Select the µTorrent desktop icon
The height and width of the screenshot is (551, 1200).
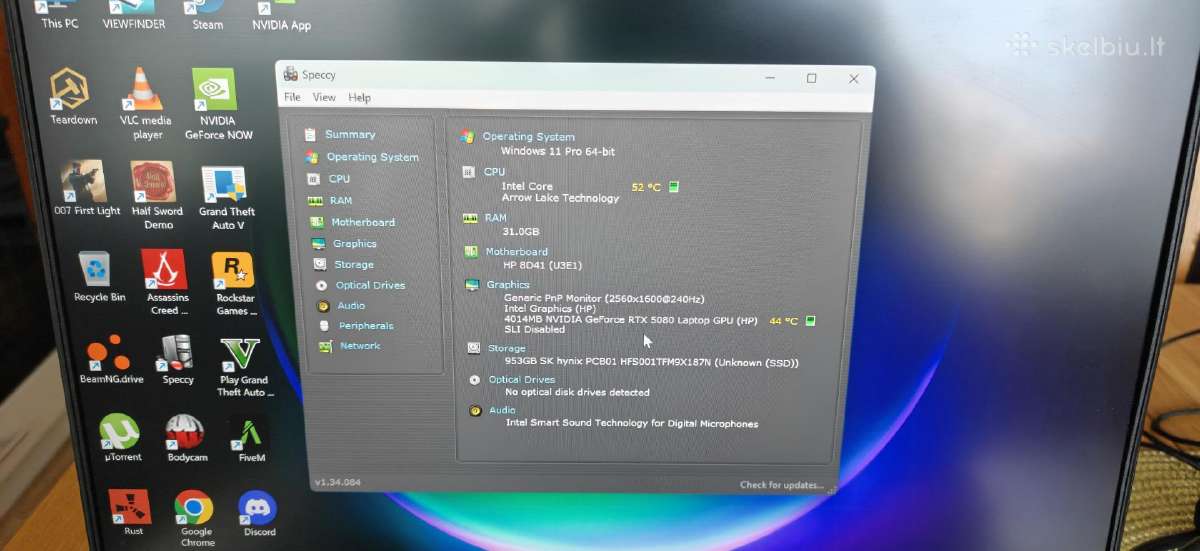coord(122,439)
